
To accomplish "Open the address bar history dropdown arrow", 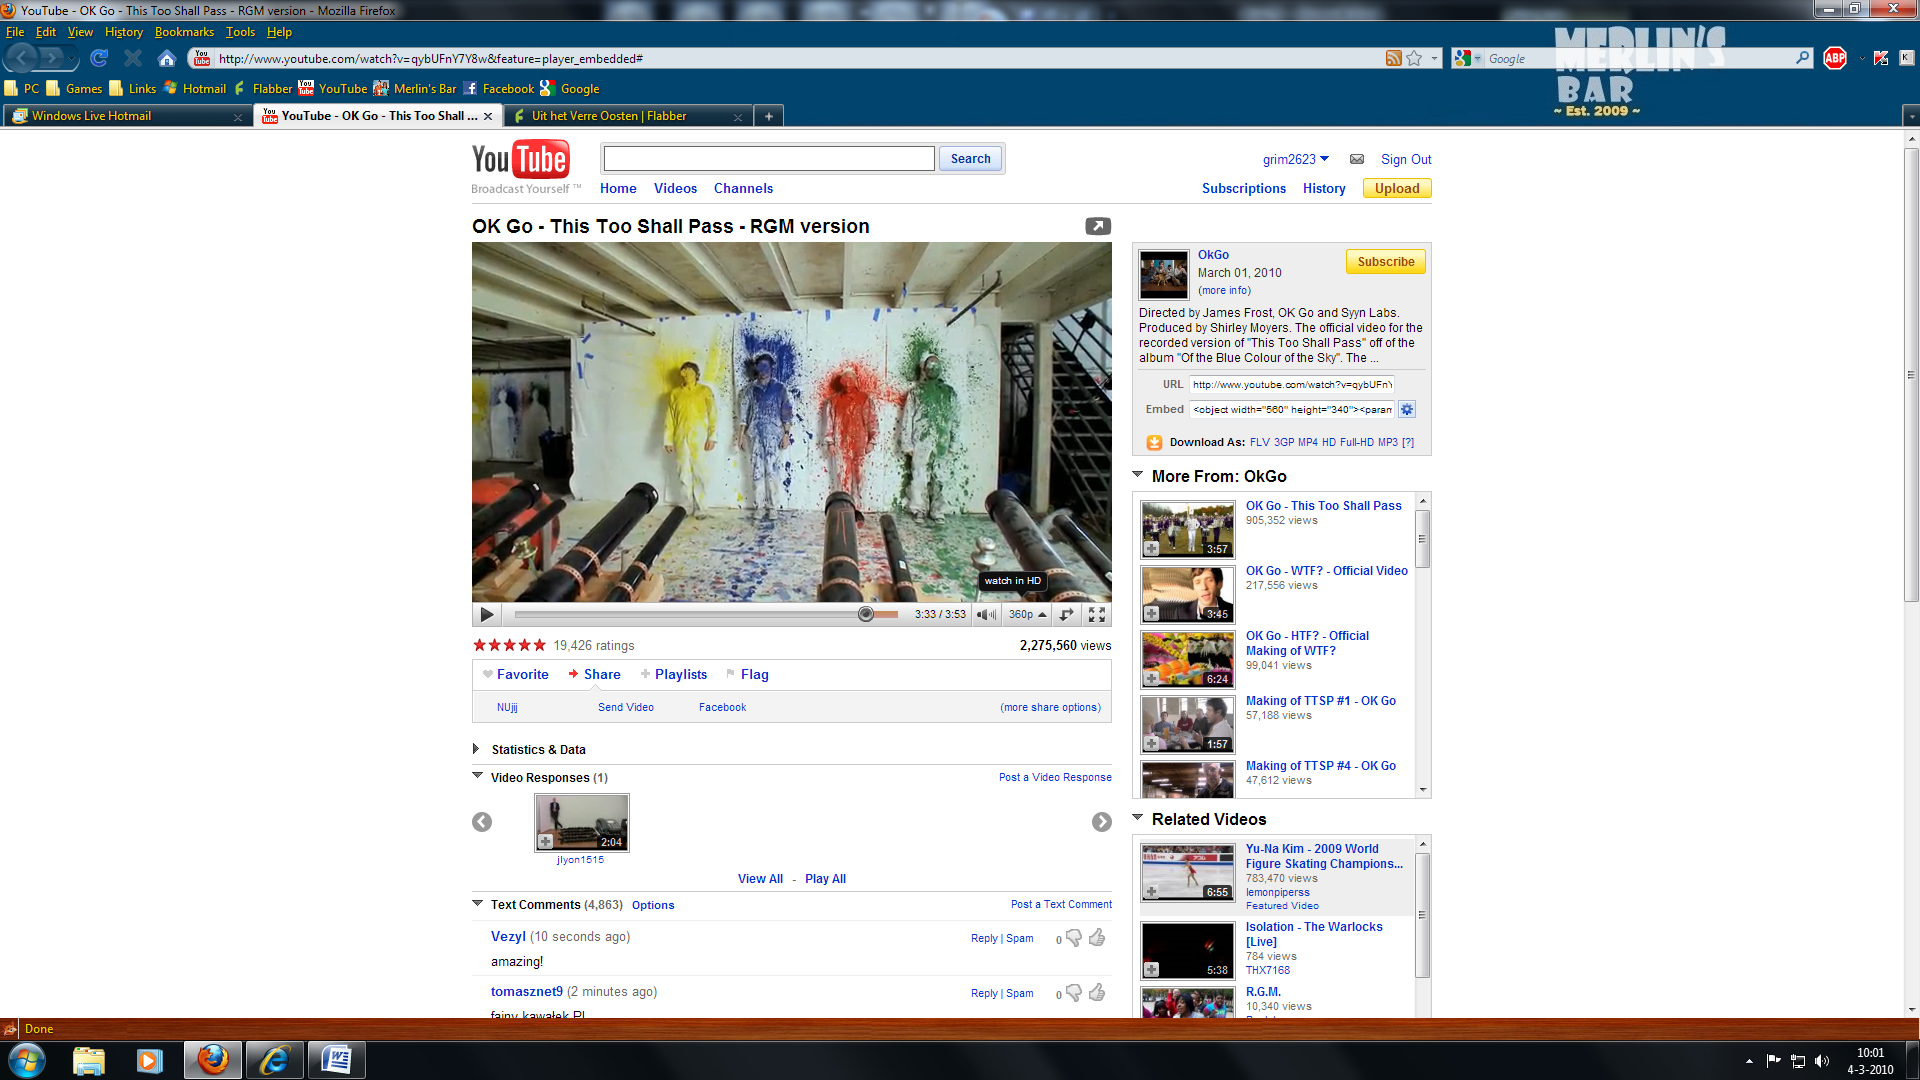I will (x=1434, y=58).
